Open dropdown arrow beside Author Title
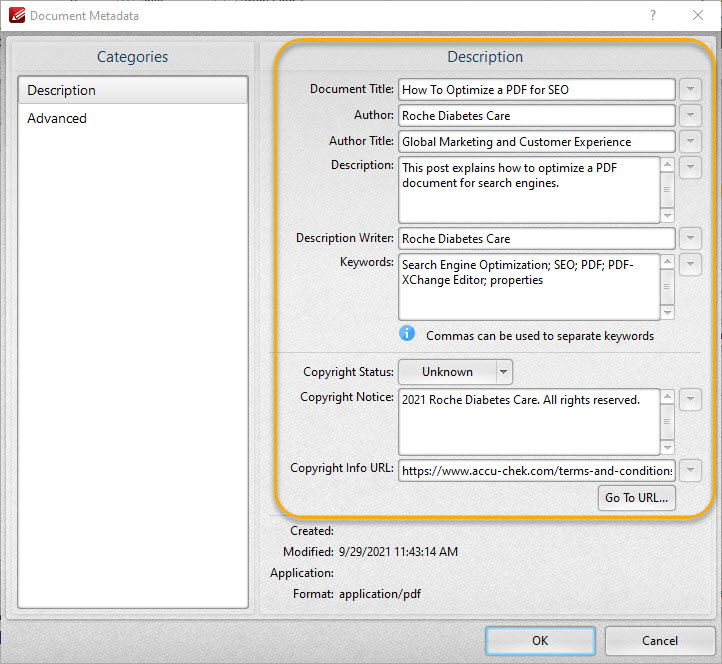 690,141
